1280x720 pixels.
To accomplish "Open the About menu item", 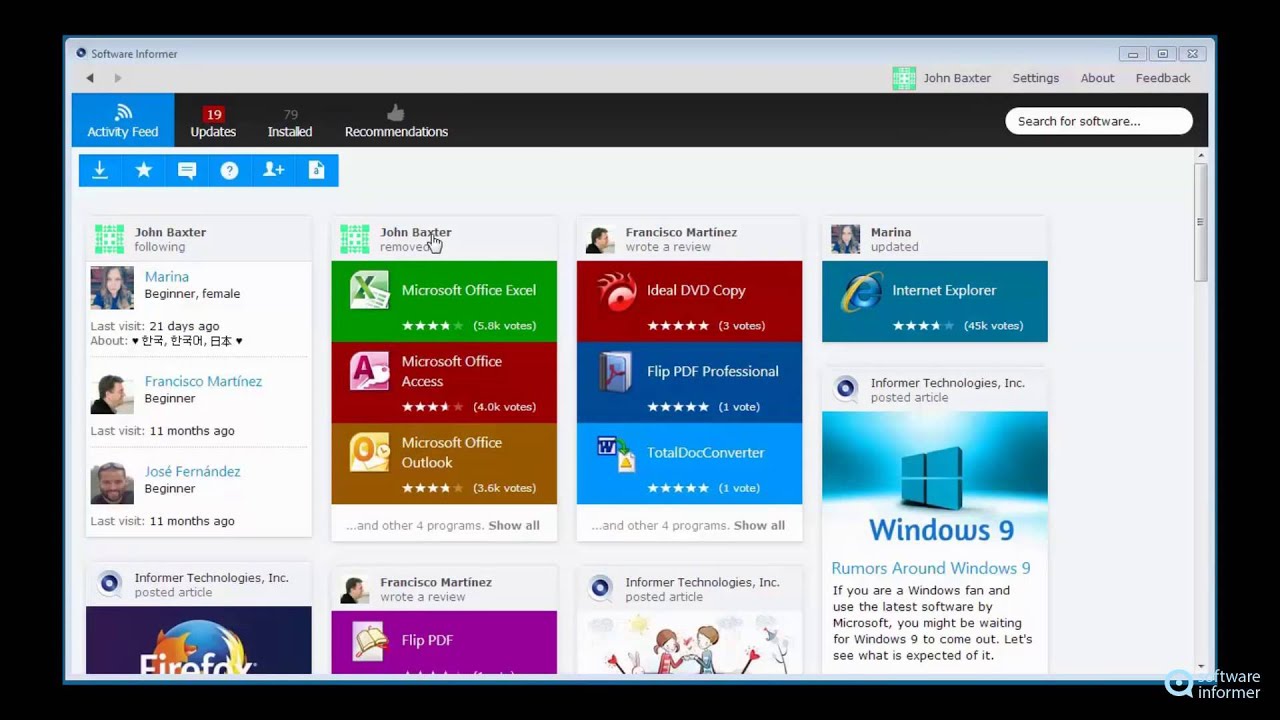I will coord(1097,78).
